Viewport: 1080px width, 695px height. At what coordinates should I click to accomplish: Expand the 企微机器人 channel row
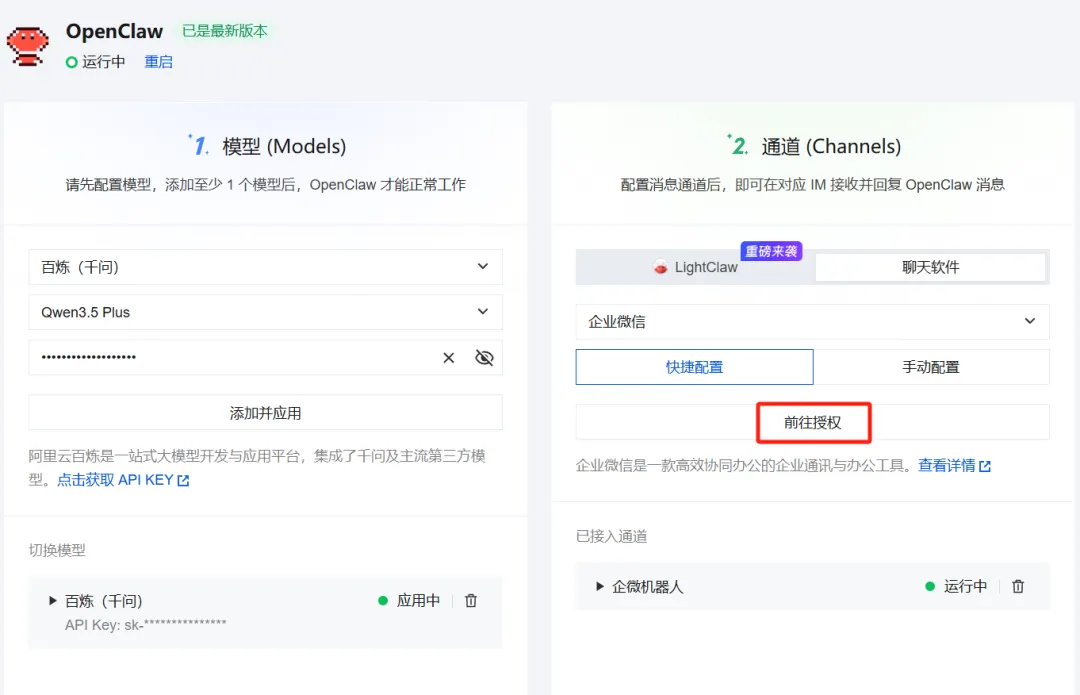[x=599, y=586]
